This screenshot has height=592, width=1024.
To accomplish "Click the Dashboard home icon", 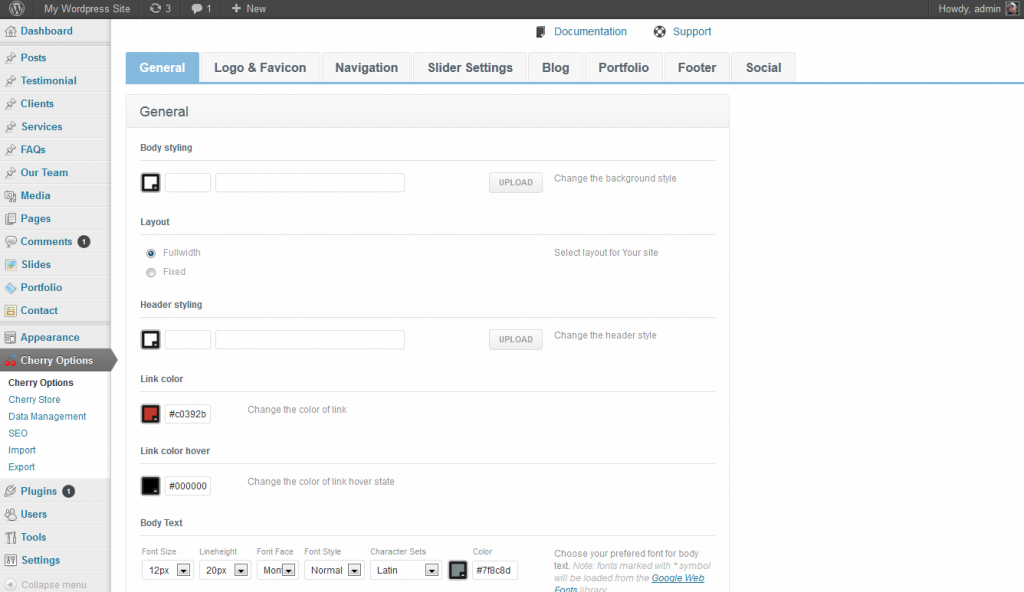I will [10, 31].
